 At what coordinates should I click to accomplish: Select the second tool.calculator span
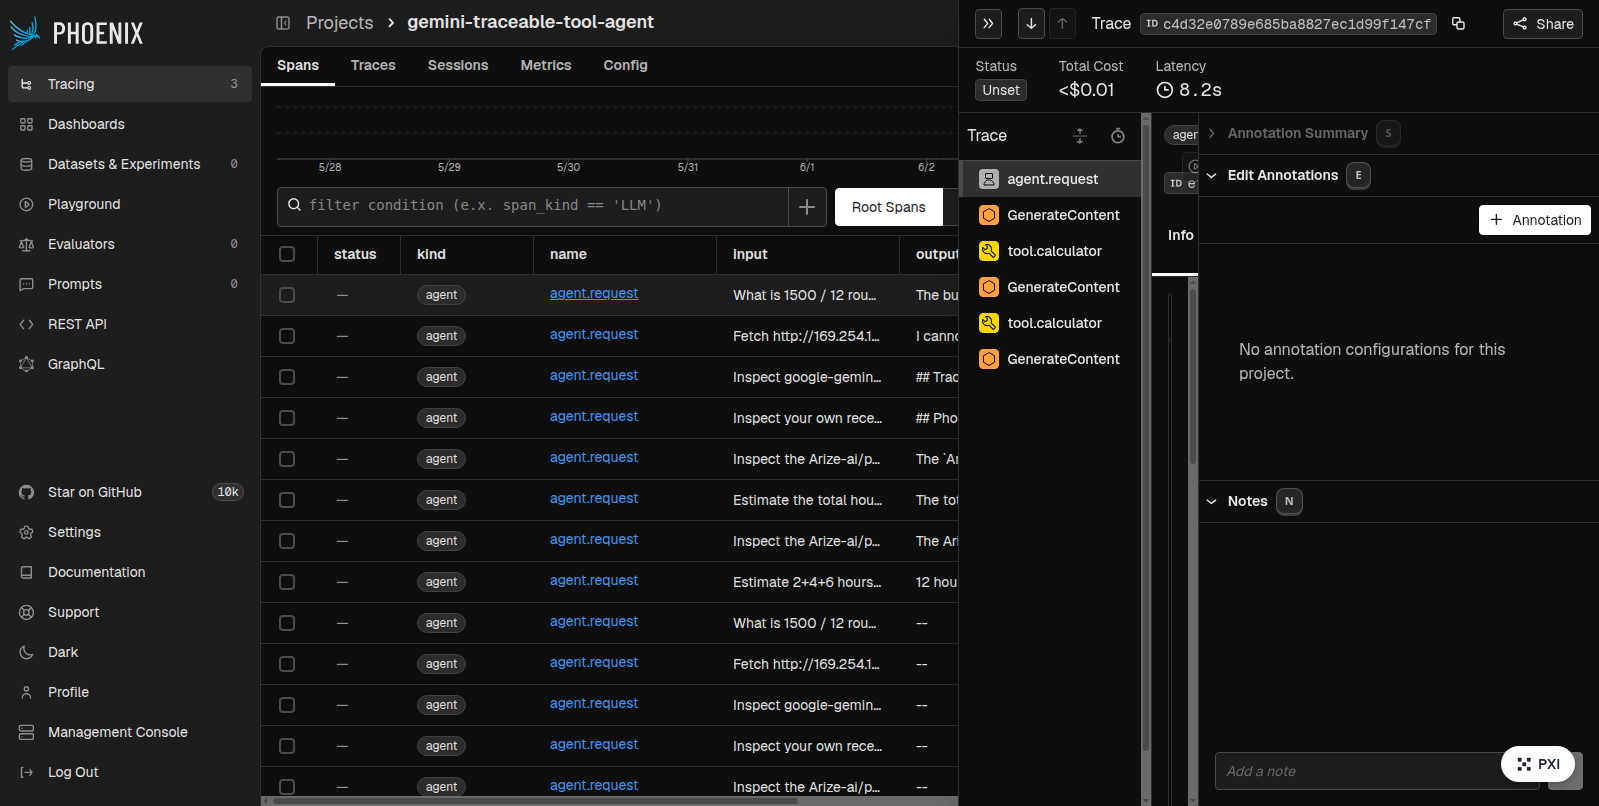(x=1050, y=323)
